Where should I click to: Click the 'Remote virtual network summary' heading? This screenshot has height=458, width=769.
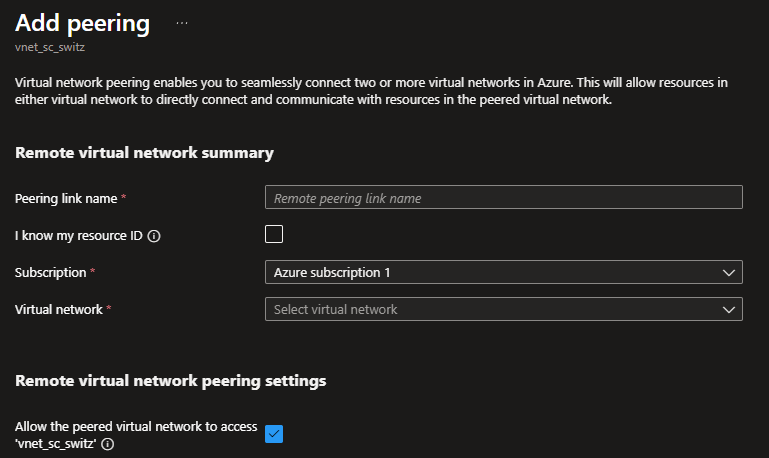point(144,153)
